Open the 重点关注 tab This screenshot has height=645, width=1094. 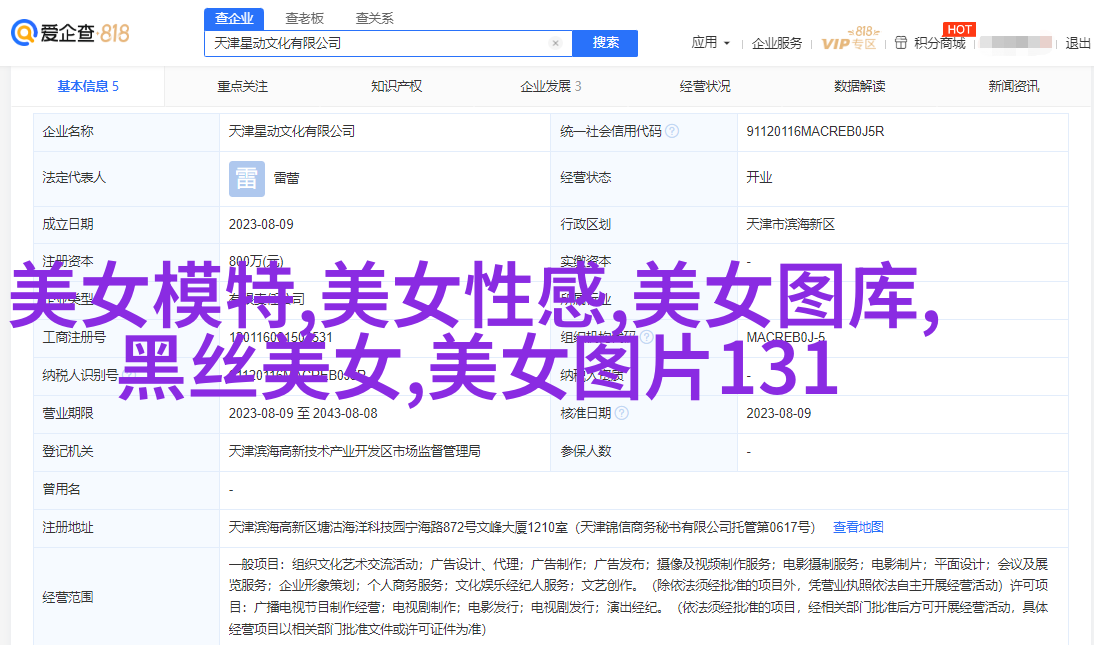tap(242, 87)
